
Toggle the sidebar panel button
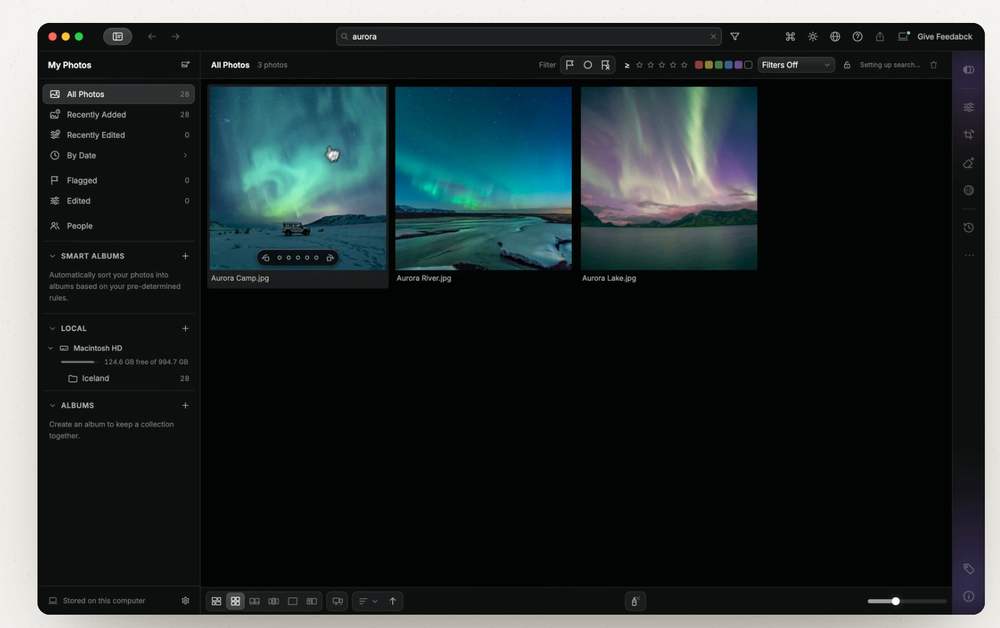click(117, 37)
